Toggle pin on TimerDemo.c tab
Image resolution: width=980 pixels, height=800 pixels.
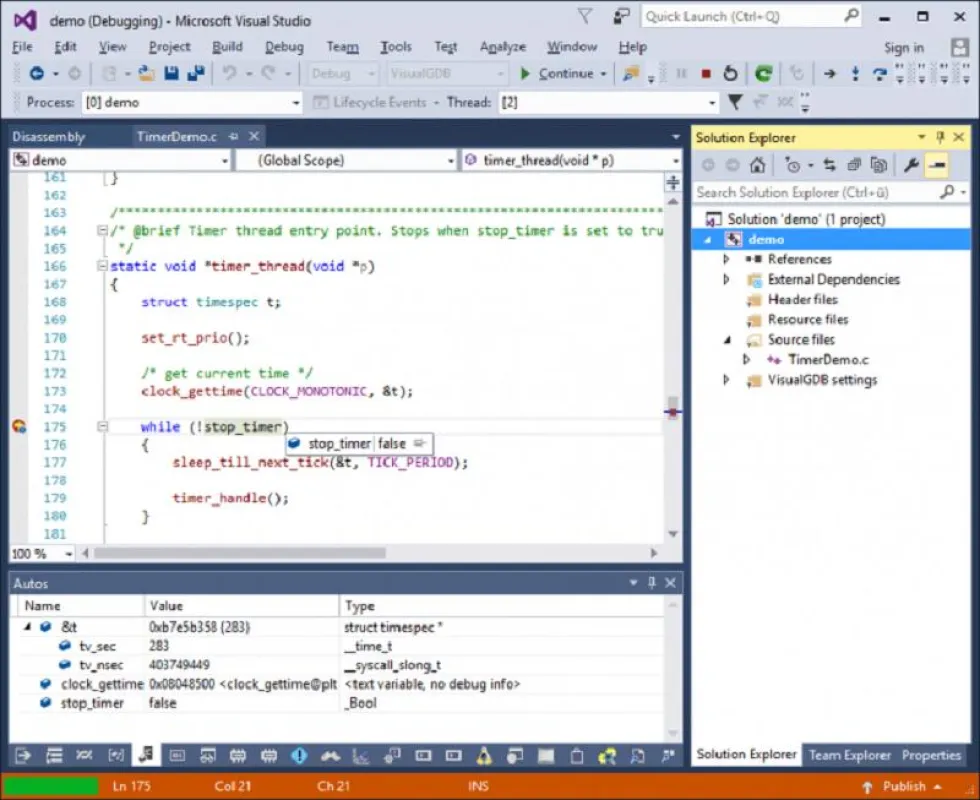[x=233, y=136]
